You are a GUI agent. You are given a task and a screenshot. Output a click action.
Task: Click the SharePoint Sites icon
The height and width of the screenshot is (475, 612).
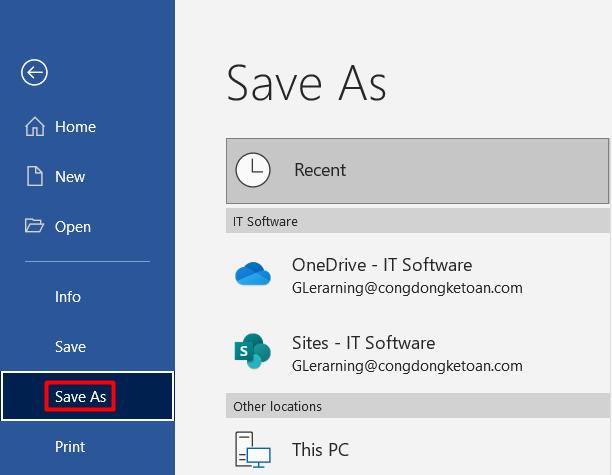[x=253, y=351]
